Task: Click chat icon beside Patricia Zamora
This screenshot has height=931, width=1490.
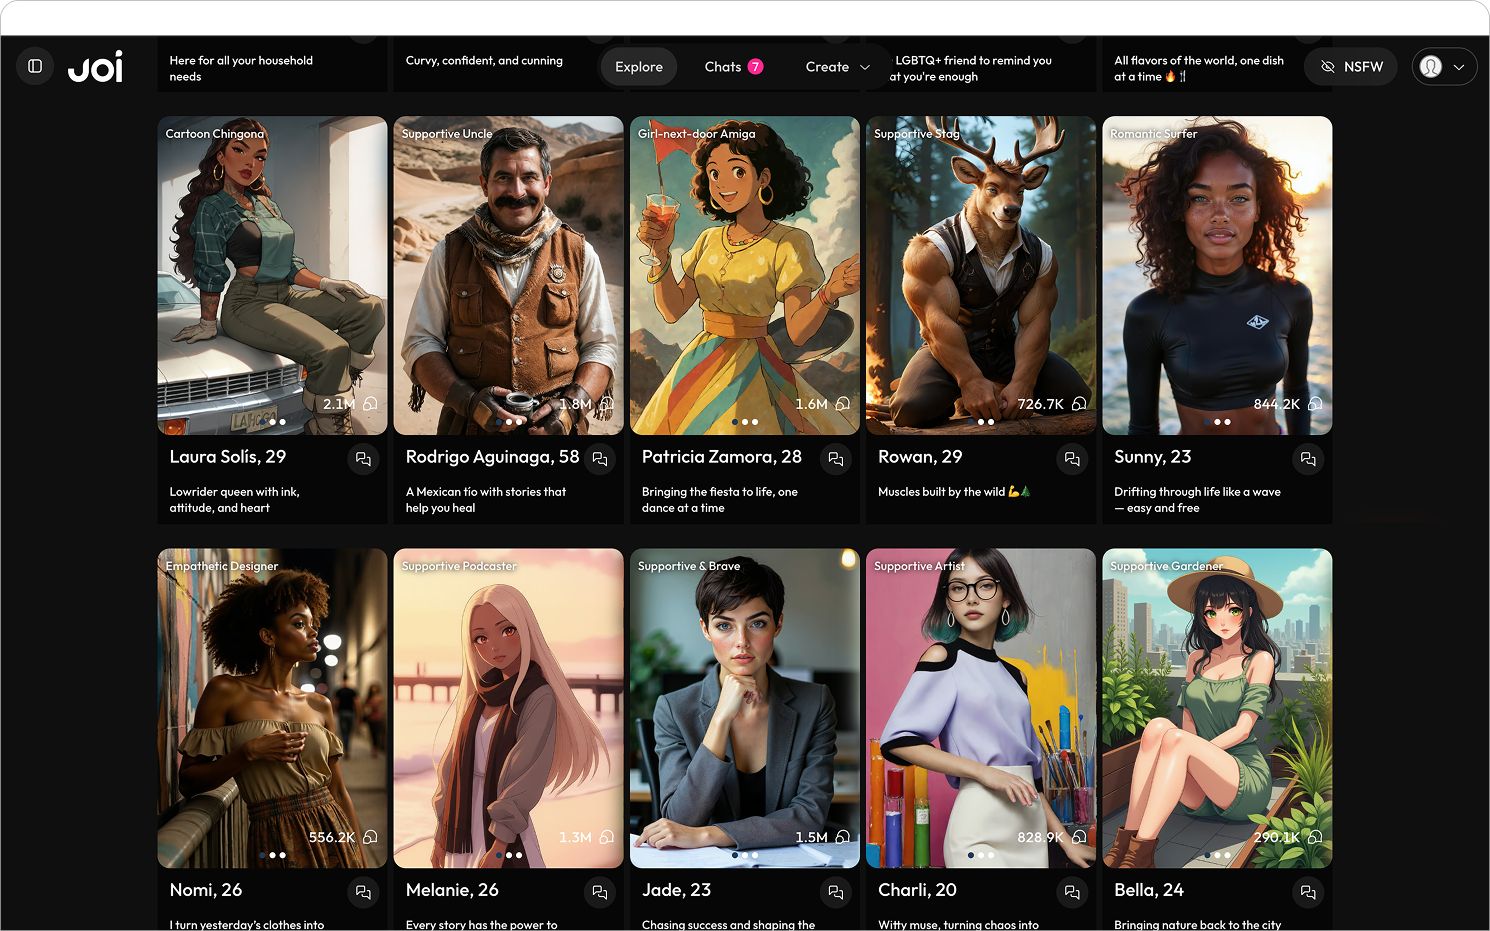Action: click(x=836, y=459)
